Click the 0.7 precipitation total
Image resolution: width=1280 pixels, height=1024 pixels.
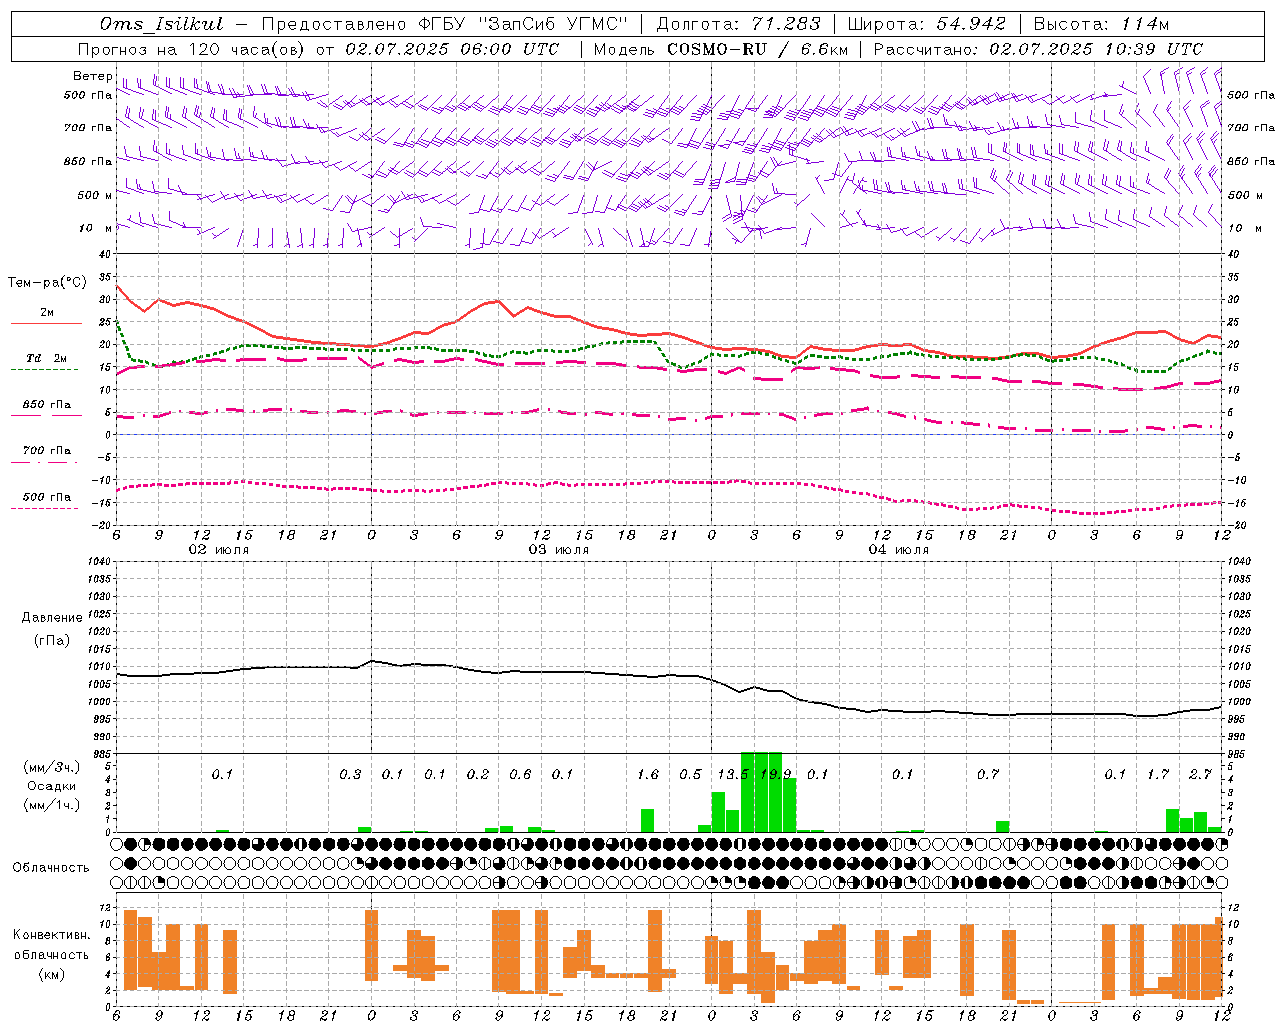pos(988,774)
